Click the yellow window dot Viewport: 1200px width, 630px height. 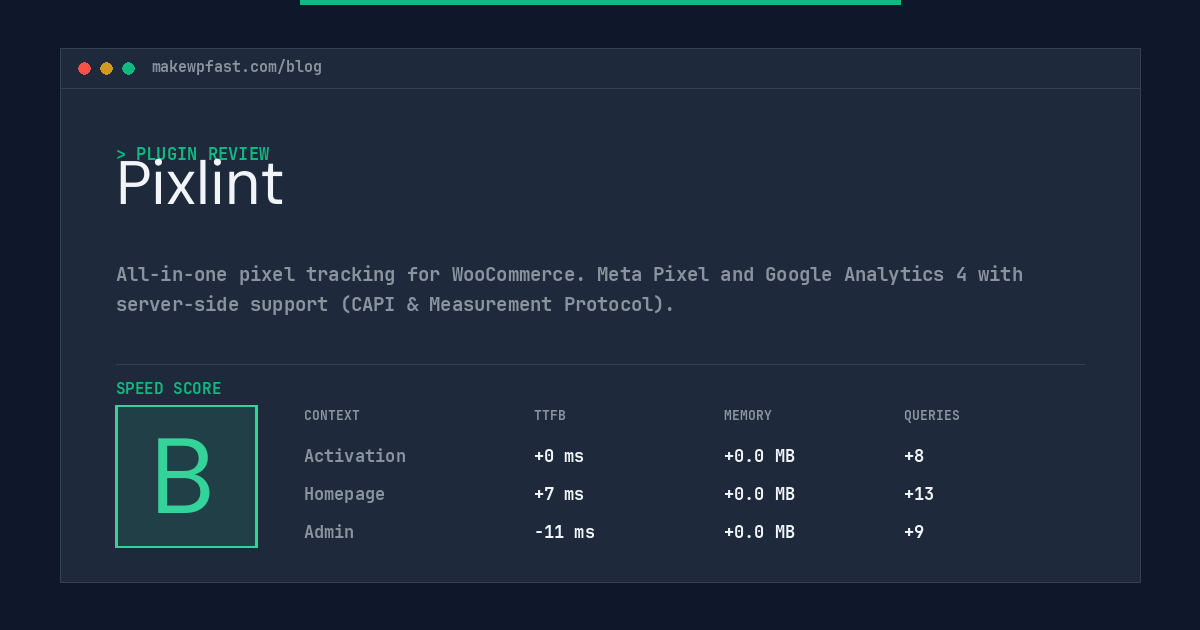[106, 68]
